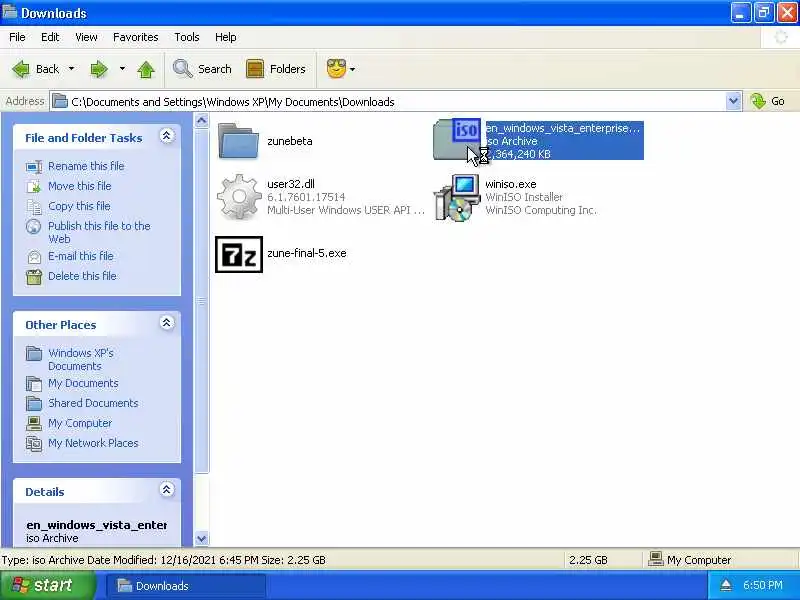Click the E-mail this file envelope icon
800x600 pixels.
(x=34, y=257)
